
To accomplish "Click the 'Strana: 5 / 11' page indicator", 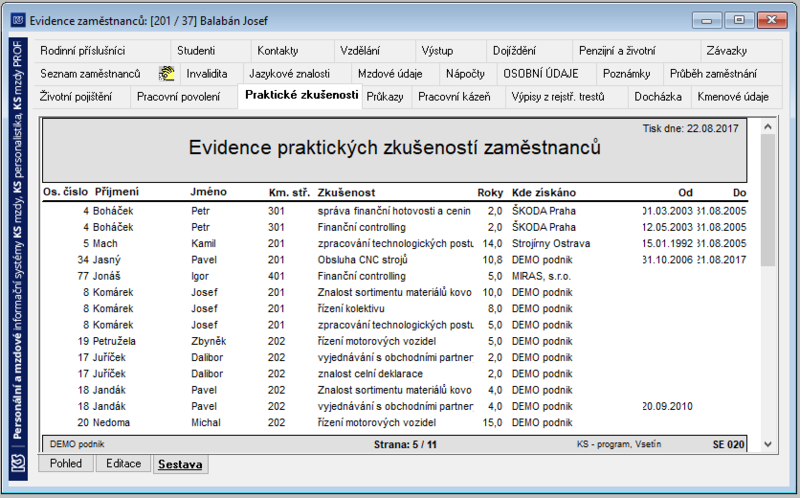I will 405,444.
